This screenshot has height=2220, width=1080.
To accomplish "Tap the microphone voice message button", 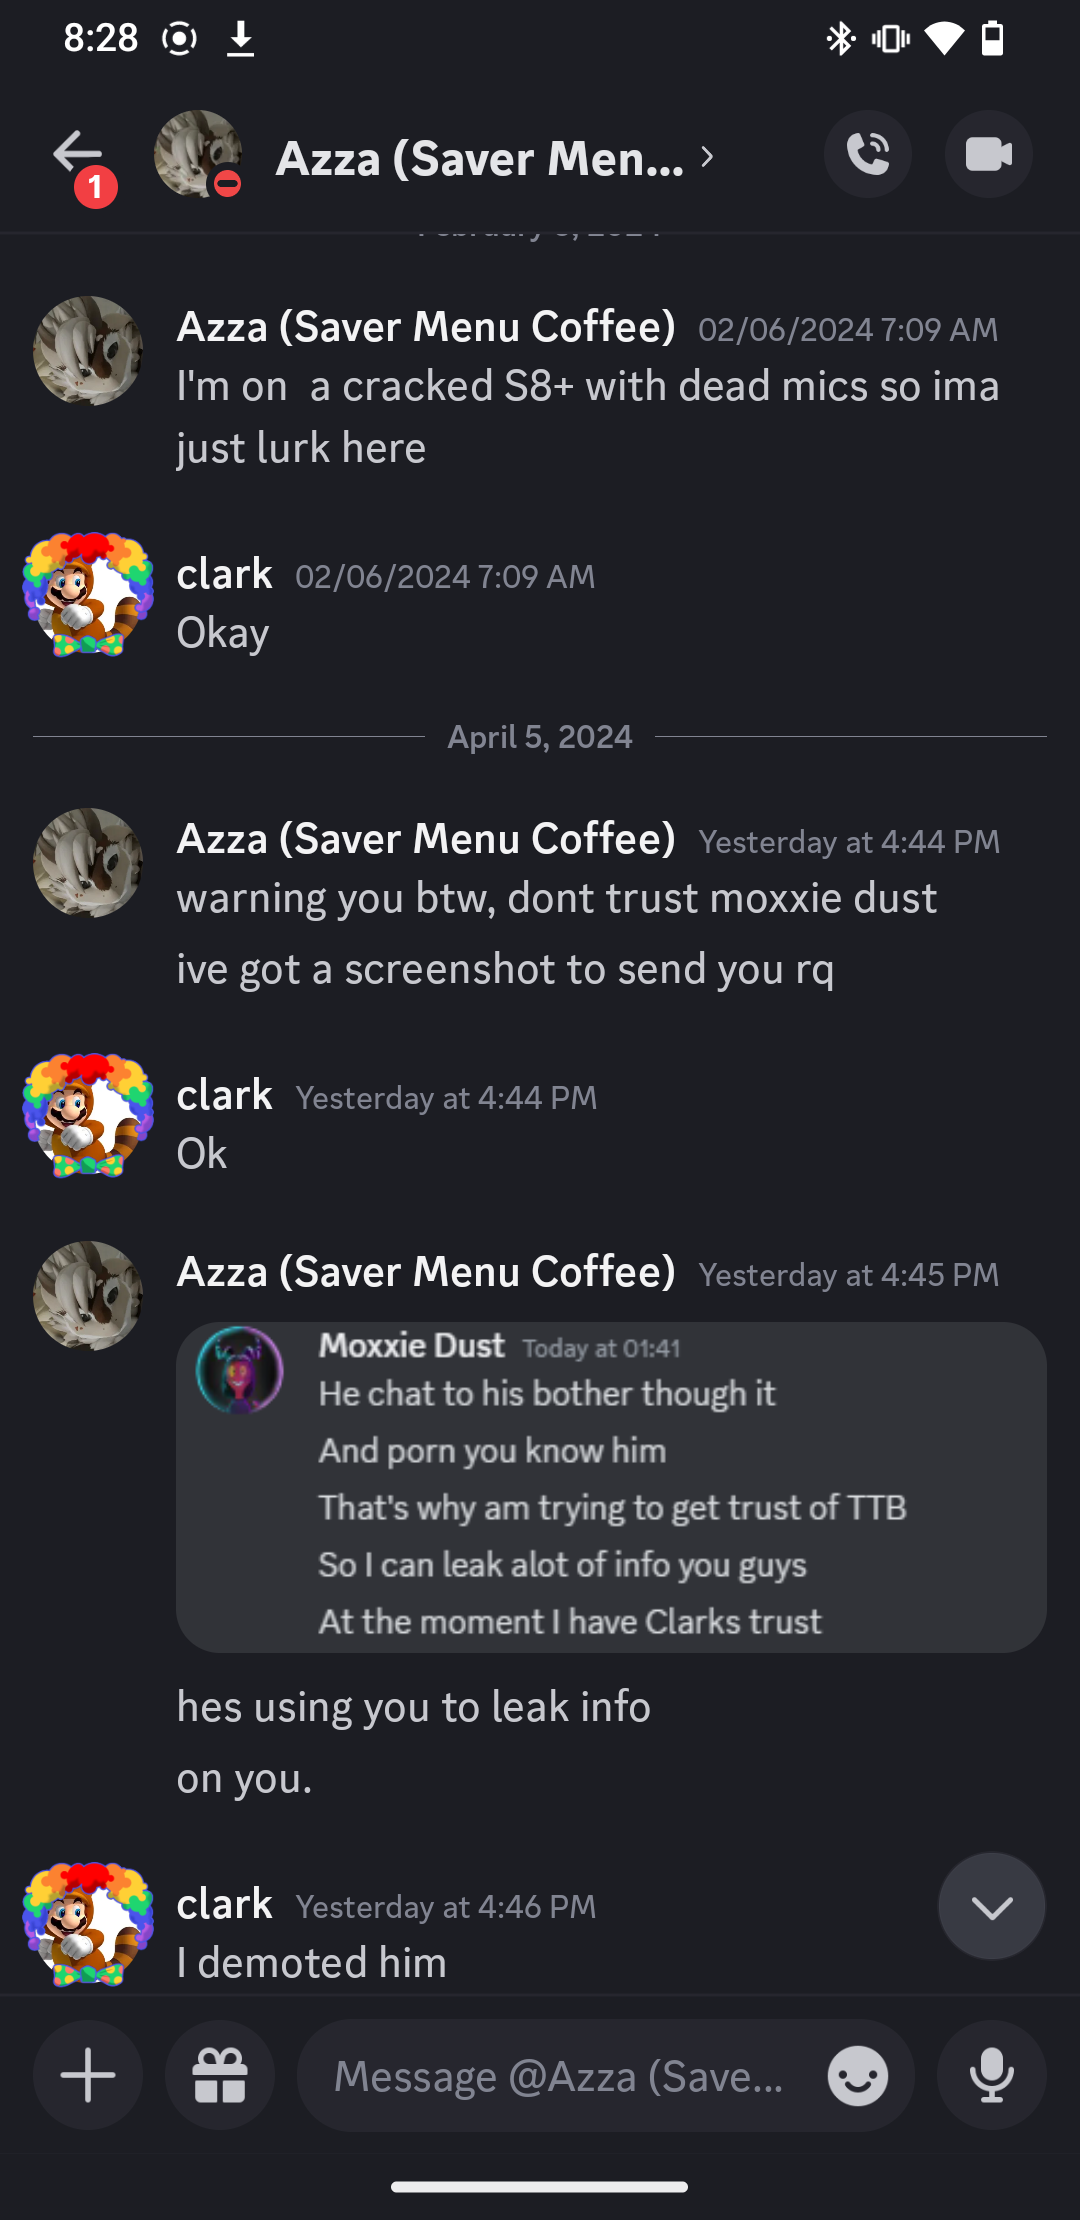I will coord(991,2075).
